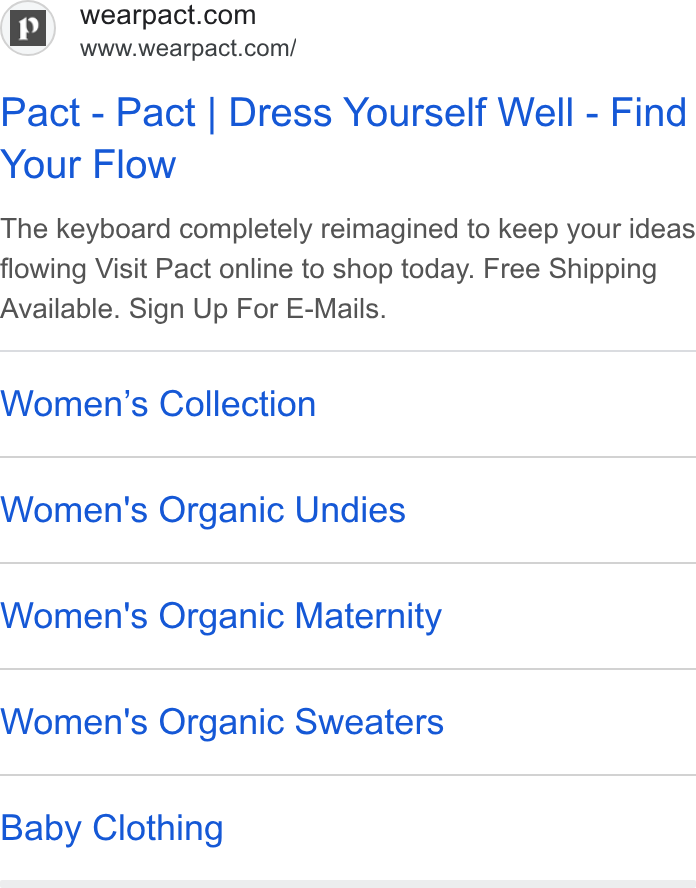Click the word "Collection" in first sitelink
This screenshot has height=888, width=696.
click(x=237, y=404)
